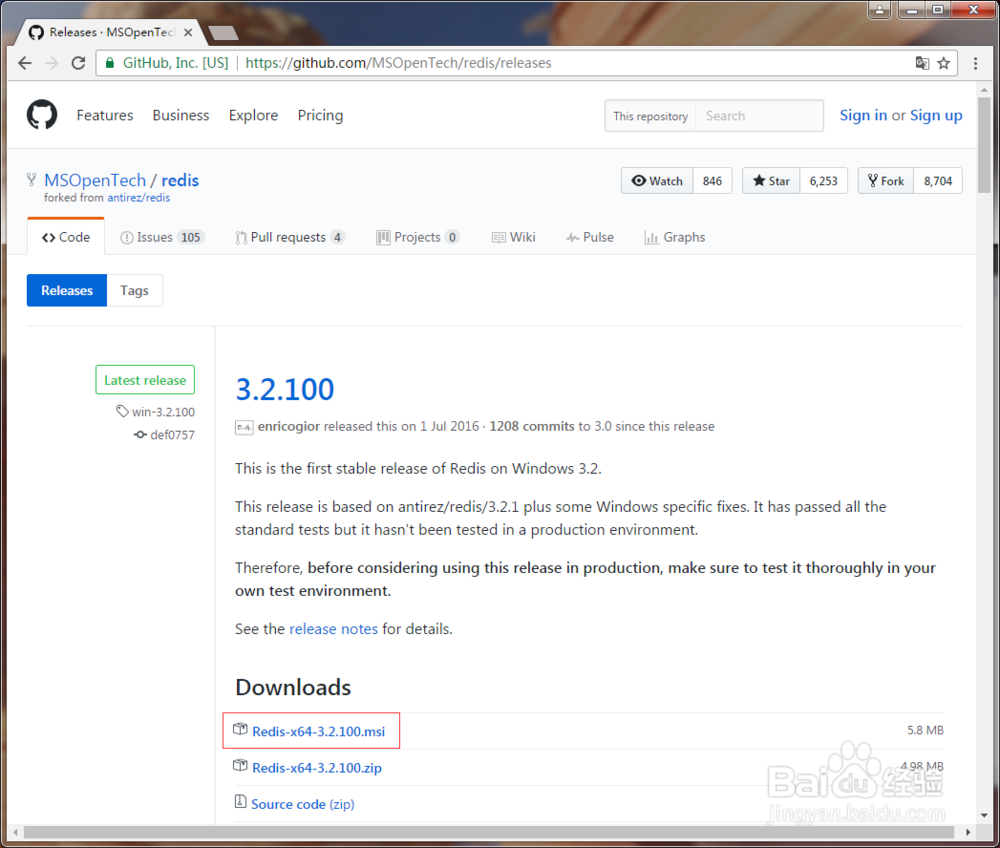Image resolution: width=1000 pixels, height=848 pixels.
Task: Click the horizontal scrollbar thumb
Action: pos(489,832)
